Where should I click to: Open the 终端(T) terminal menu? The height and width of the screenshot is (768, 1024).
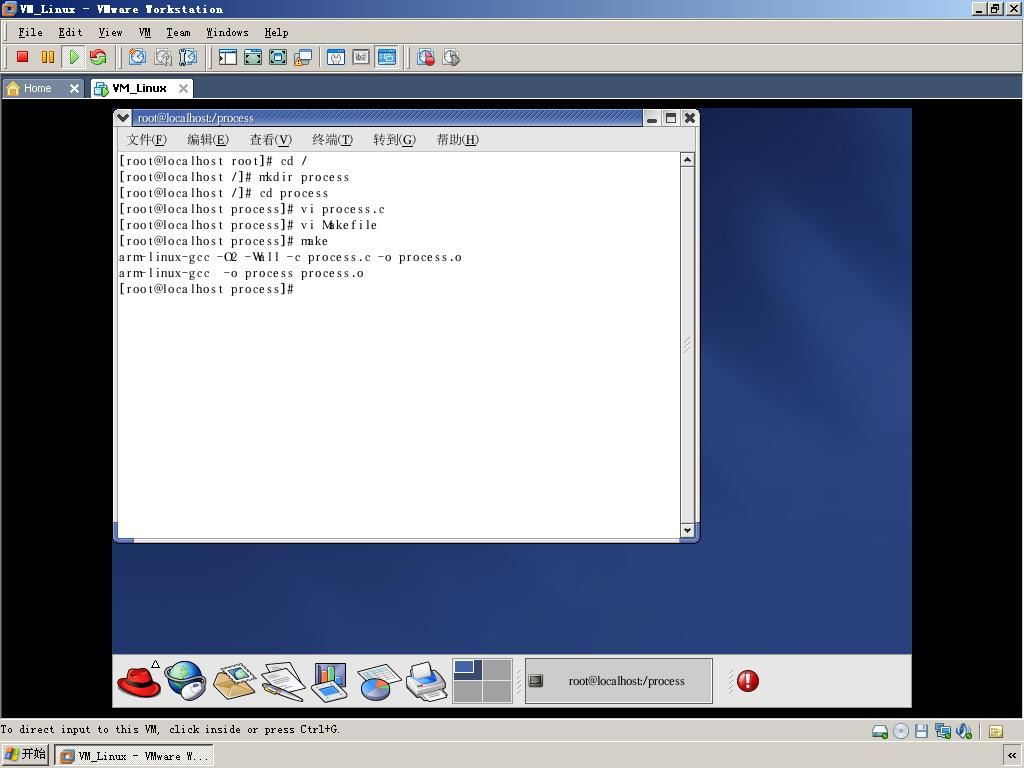click(332, 140)
